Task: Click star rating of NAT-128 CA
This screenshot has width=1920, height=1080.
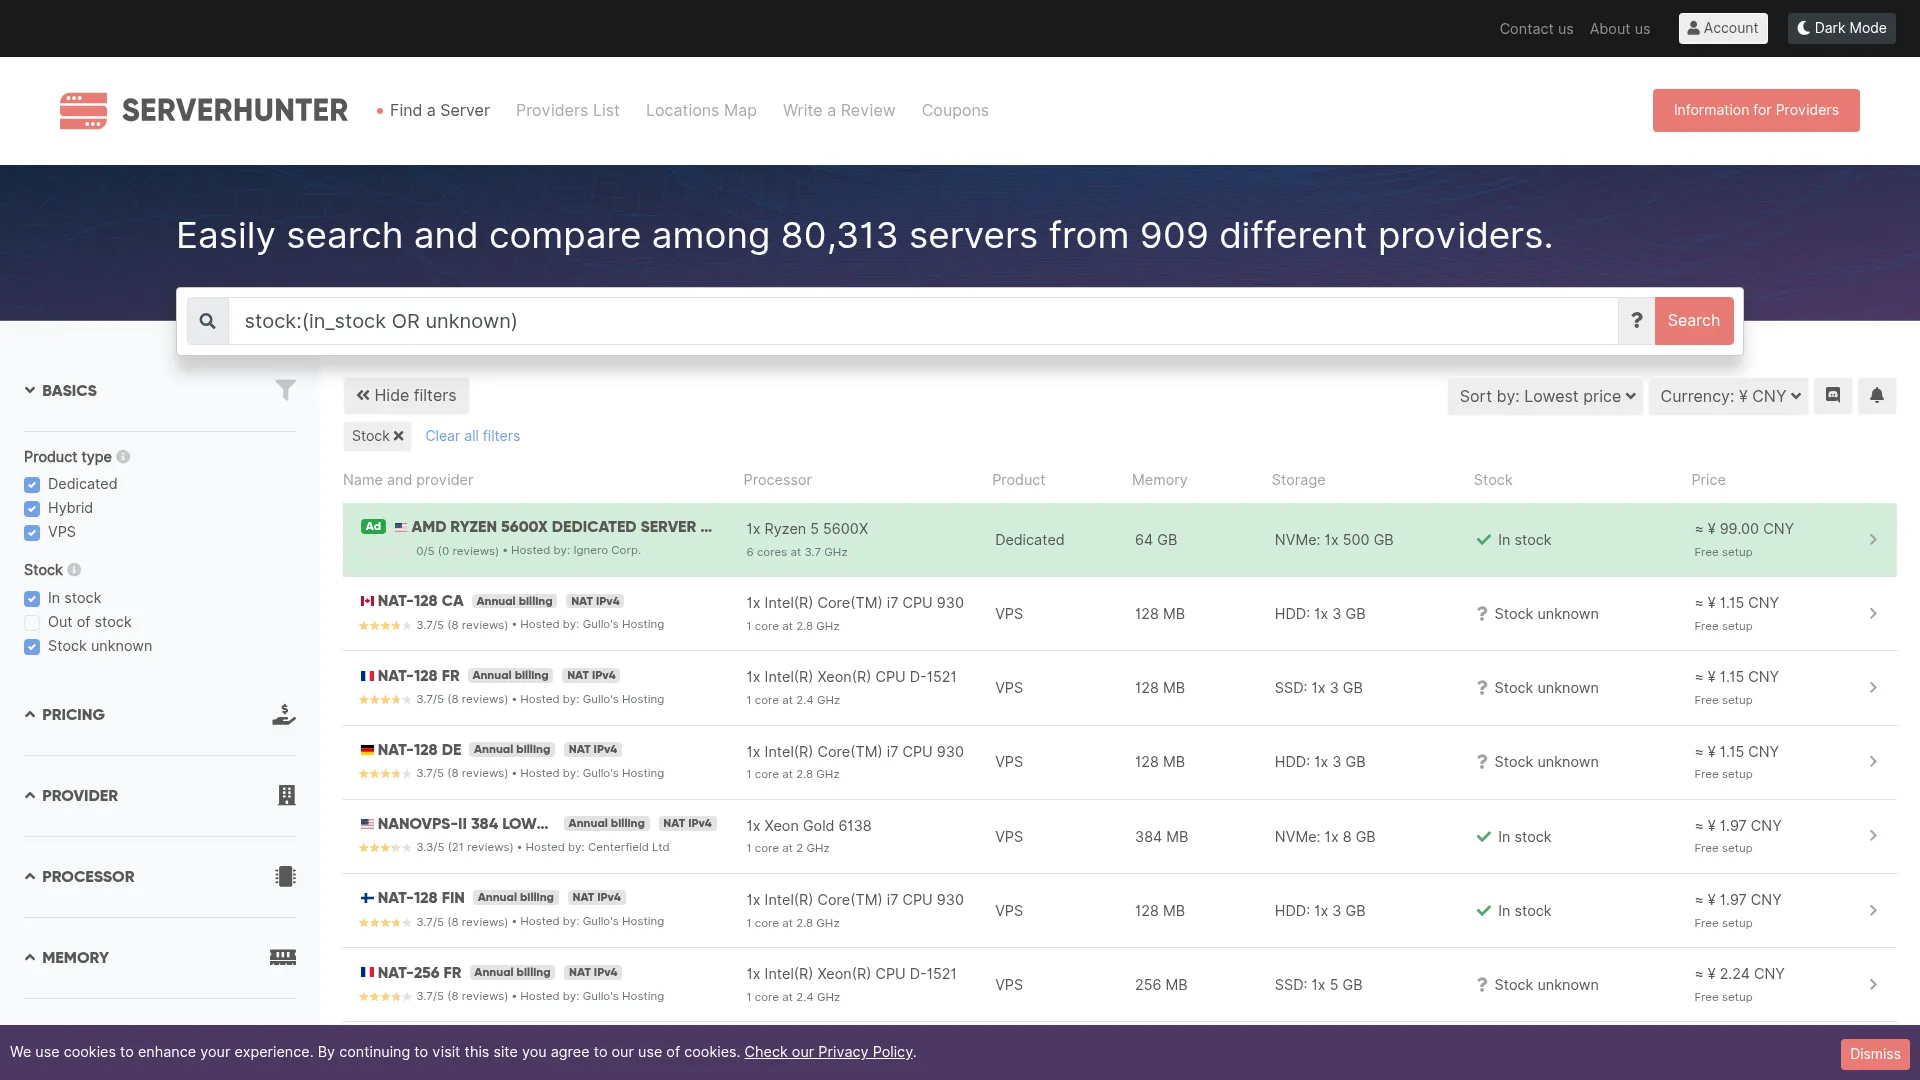Action: coord(385,626)
